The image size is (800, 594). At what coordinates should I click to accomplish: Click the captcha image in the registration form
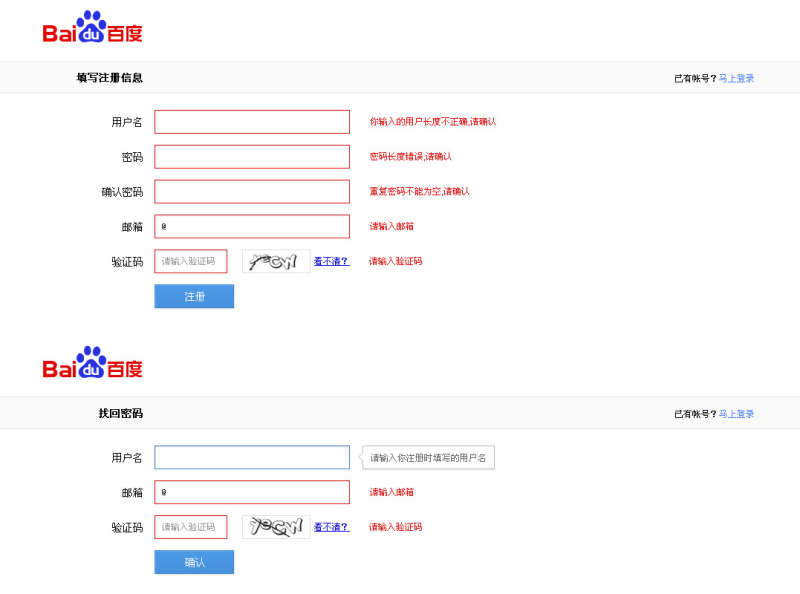click(275, 262)
